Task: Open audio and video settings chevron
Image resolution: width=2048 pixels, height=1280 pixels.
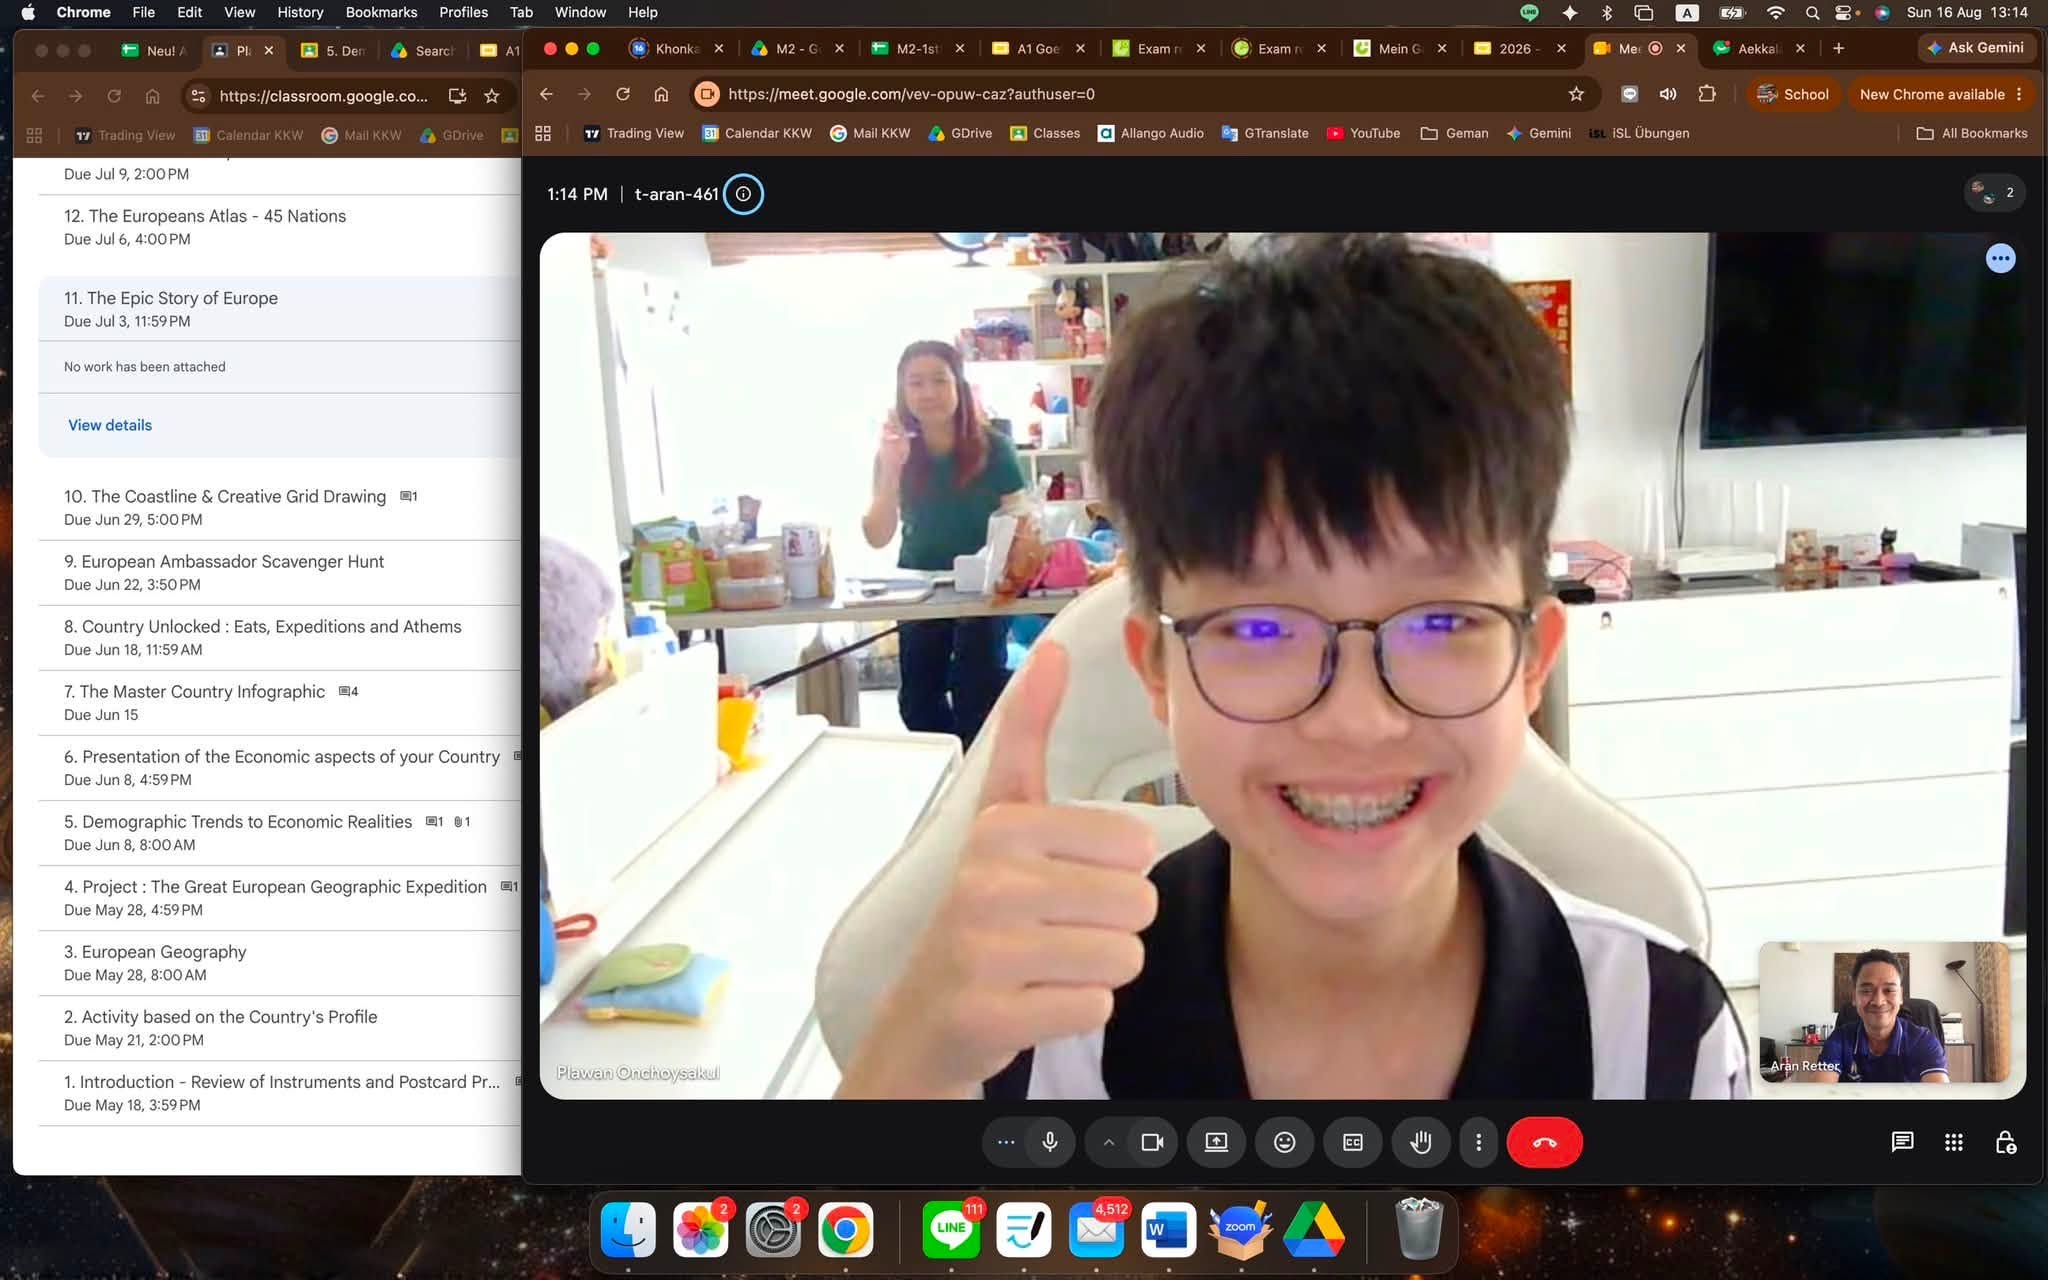Action: tap(1108, 1142)
